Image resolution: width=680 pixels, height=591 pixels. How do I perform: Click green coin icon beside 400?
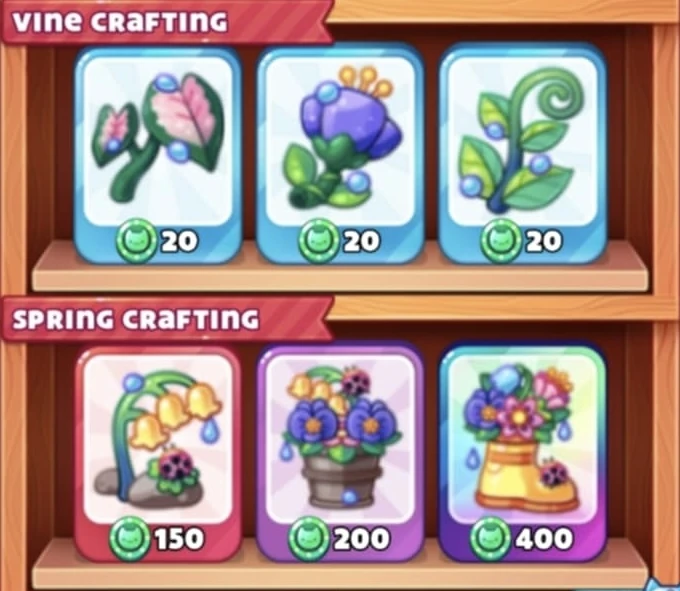[490, 539]
